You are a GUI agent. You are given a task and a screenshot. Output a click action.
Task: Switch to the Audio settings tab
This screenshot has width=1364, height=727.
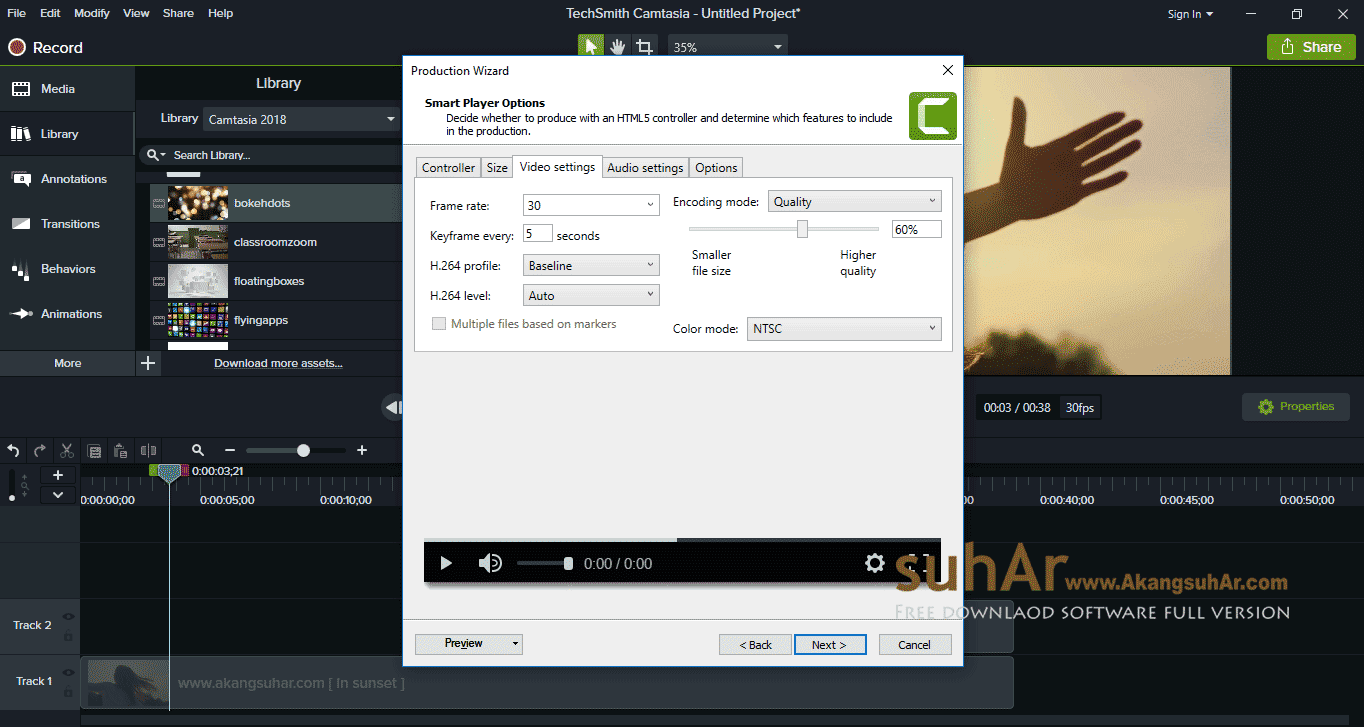click(646, 168)
